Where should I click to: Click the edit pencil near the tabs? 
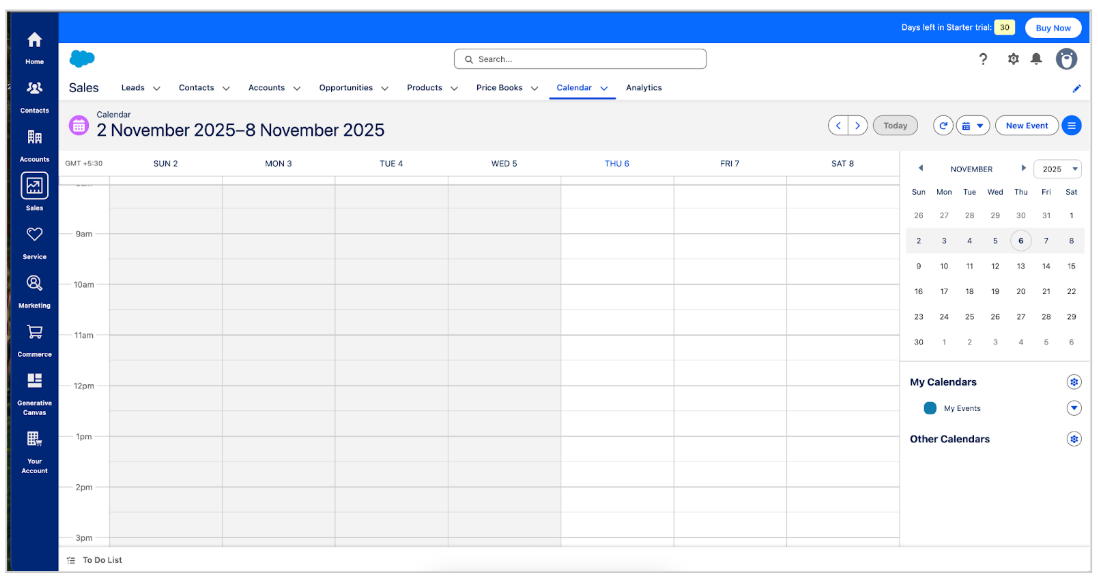[x=1076, y=88]
